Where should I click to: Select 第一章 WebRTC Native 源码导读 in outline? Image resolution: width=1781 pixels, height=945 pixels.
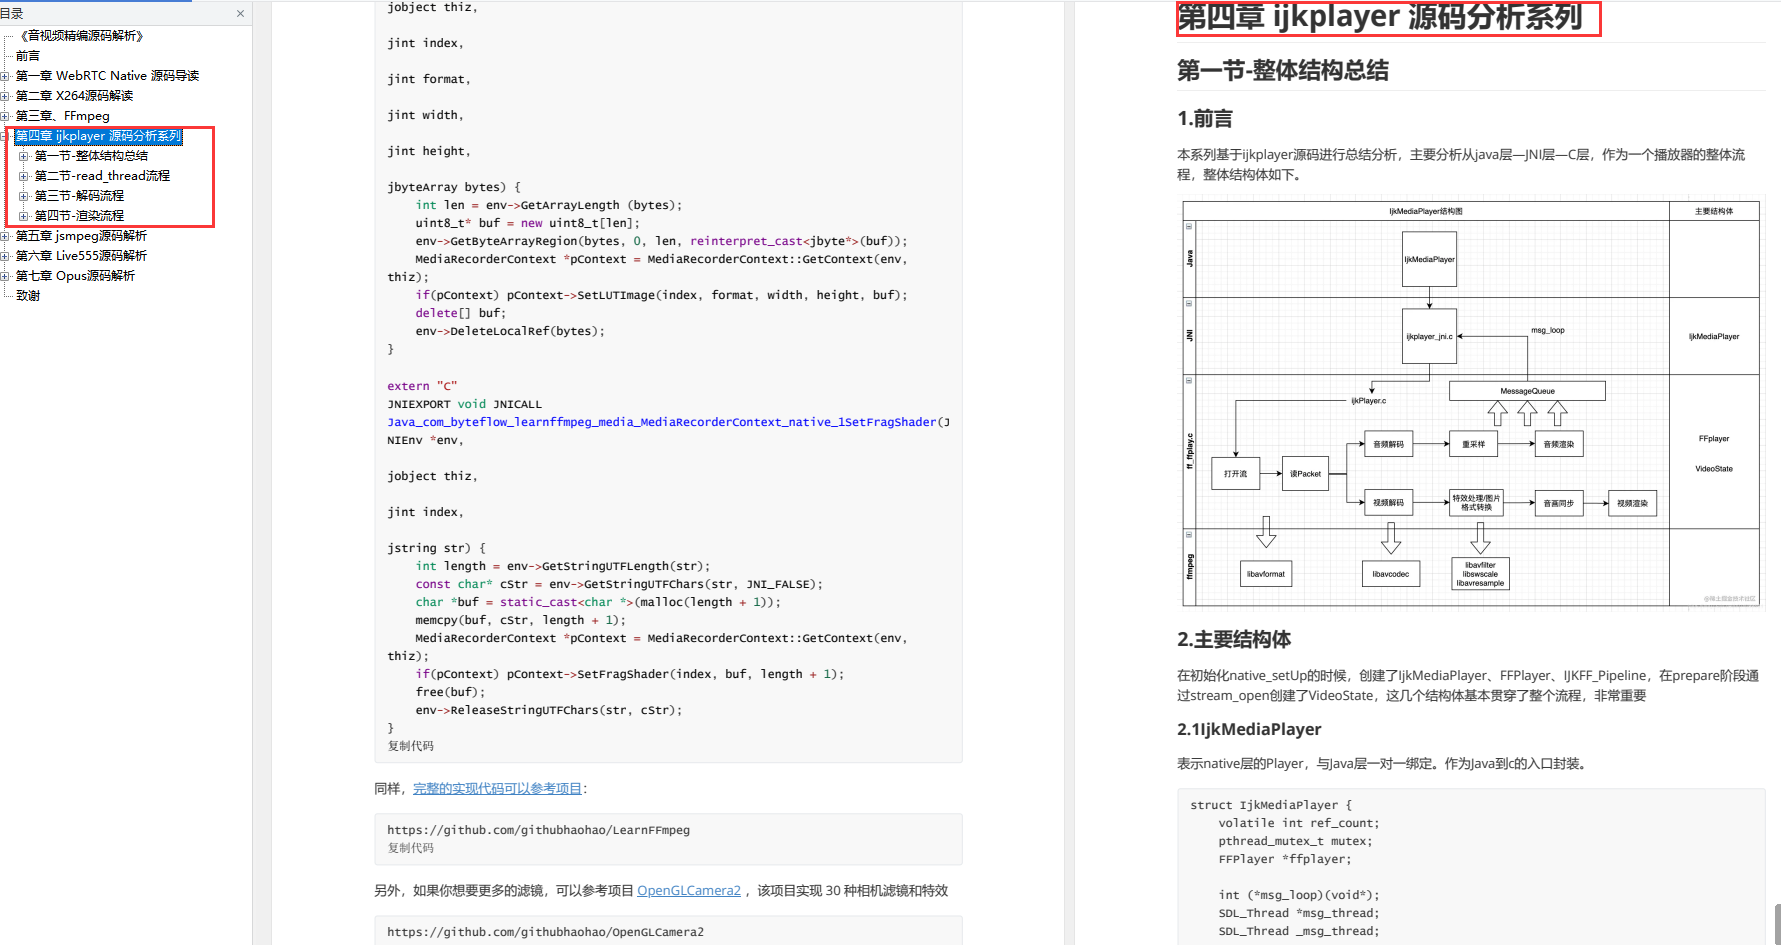(x=107, y=76)
